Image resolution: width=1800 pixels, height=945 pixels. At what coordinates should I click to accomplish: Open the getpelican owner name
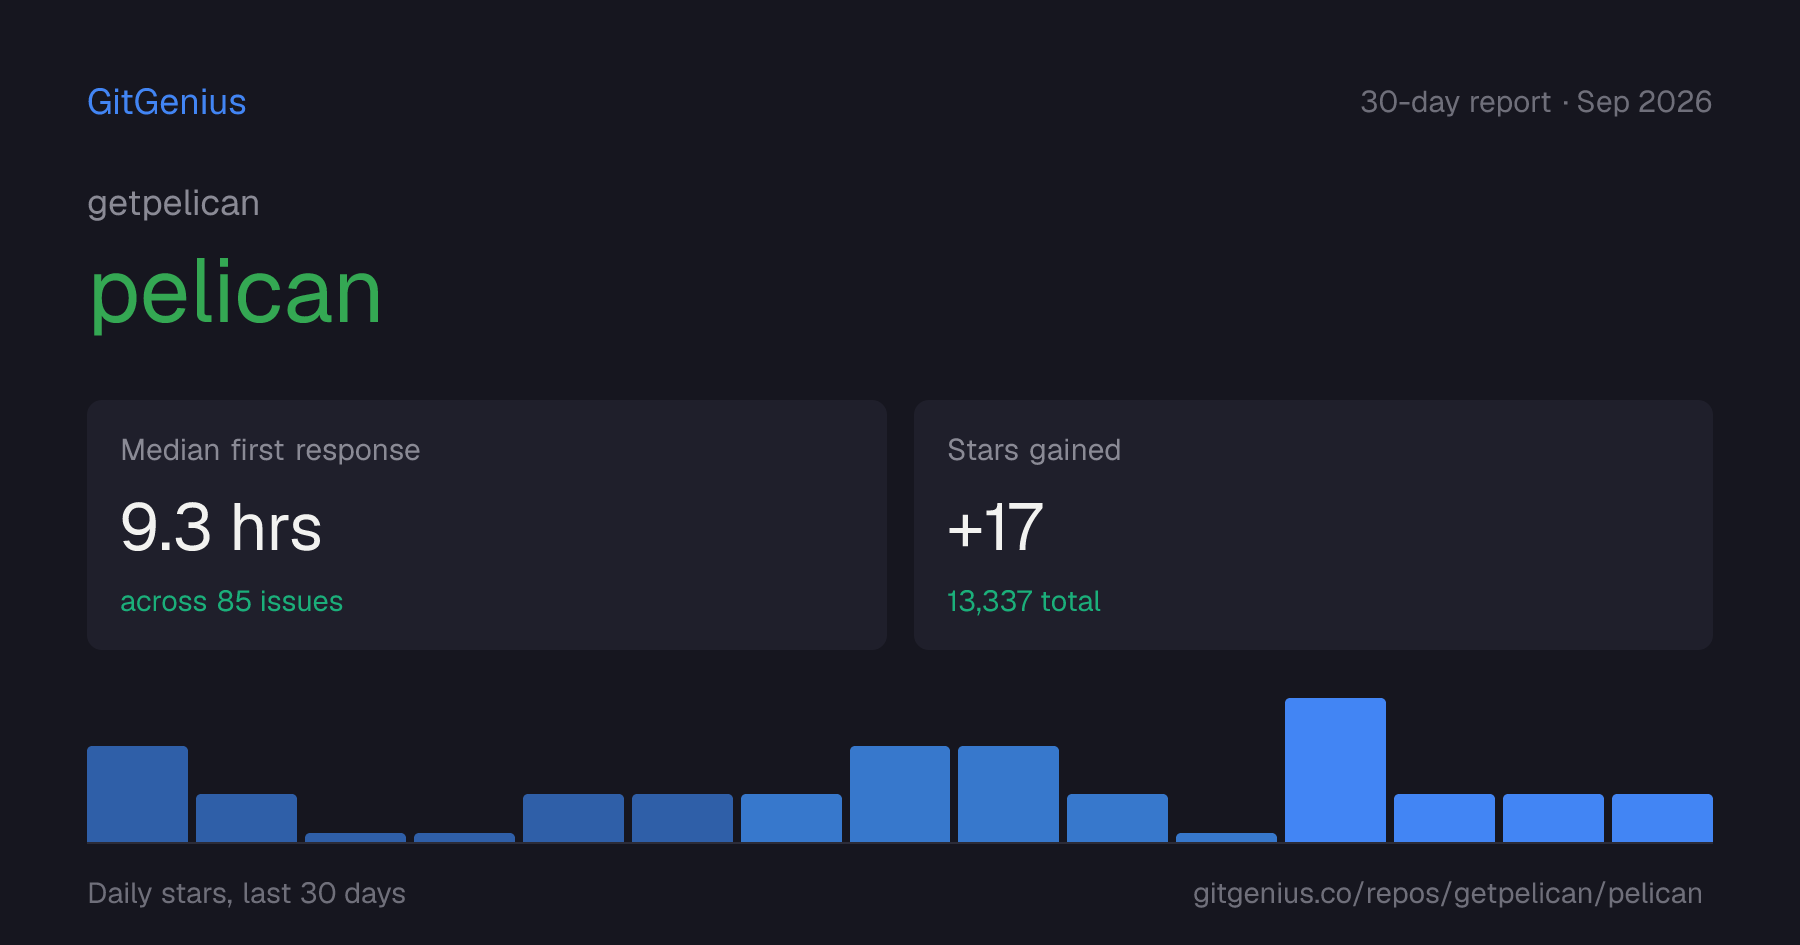coord(173,203)
